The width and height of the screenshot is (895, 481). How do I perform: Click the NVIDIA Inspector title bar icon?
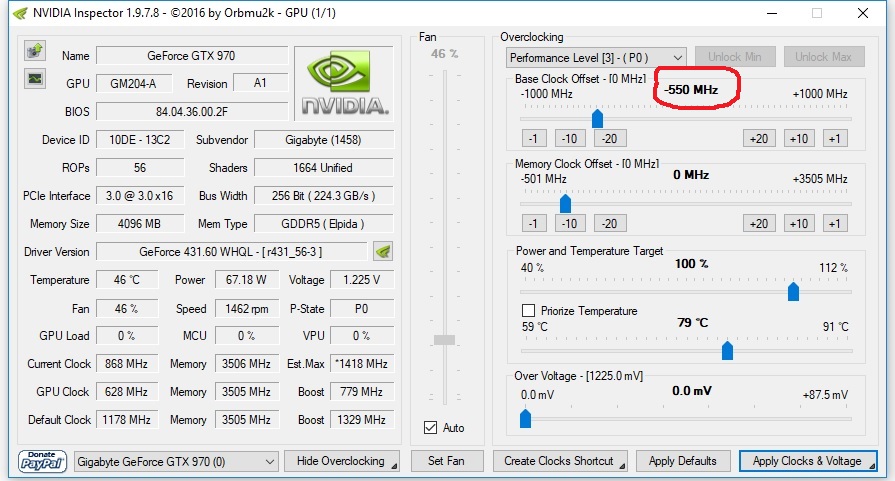coord(20,13)
